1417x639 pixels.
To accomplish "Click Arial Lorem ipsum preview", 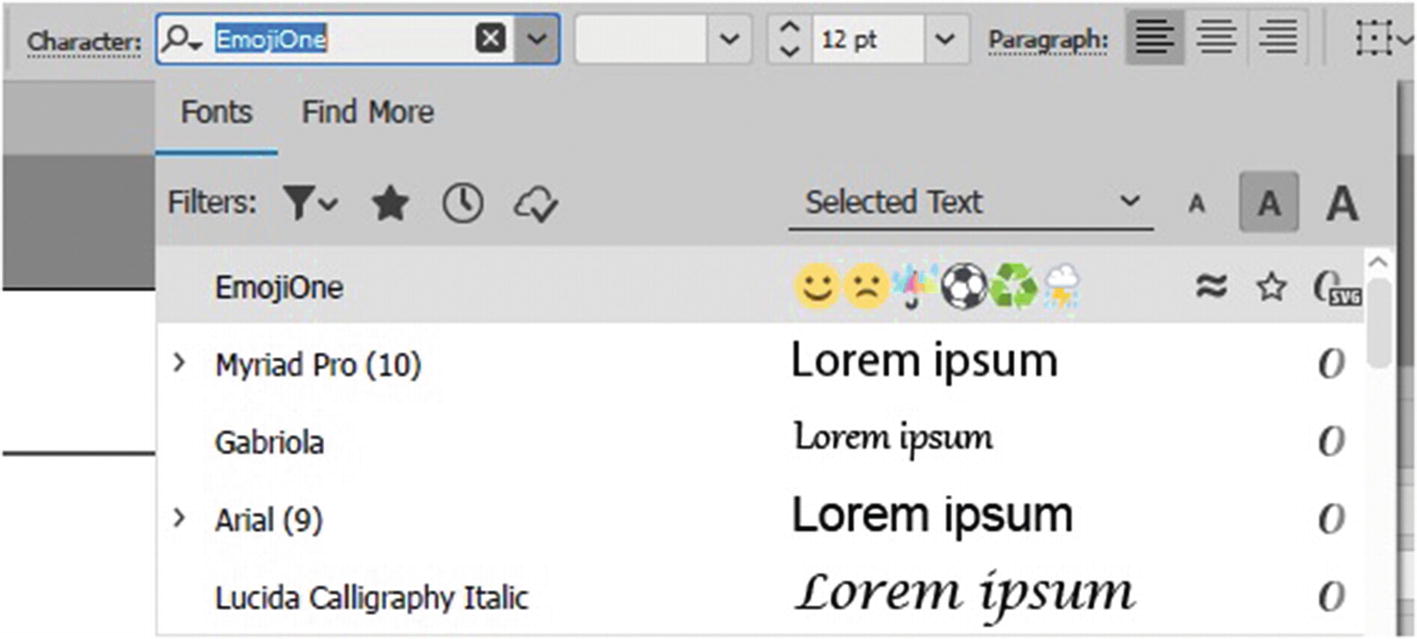I will point(932,515).
